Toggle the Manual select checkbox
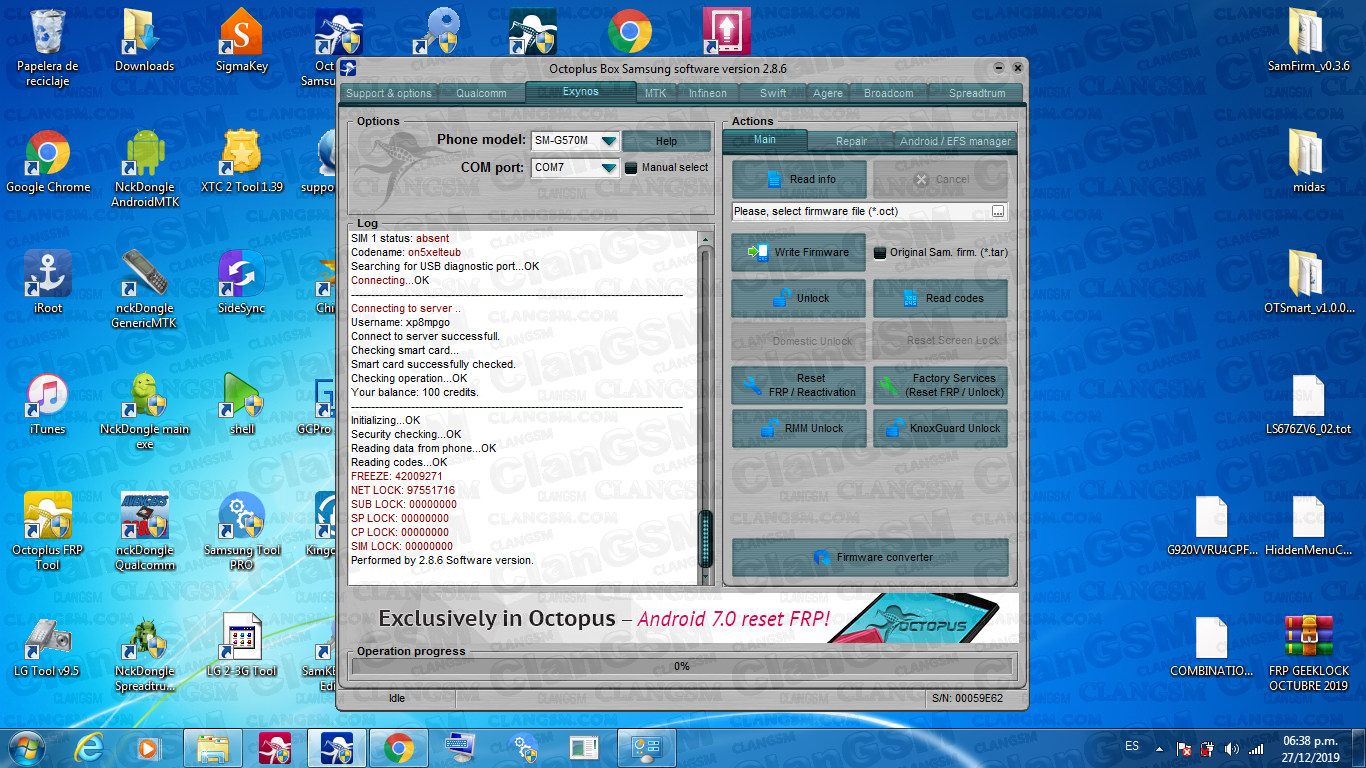This screenshot has height=768, width=1366. pos(631,168)
